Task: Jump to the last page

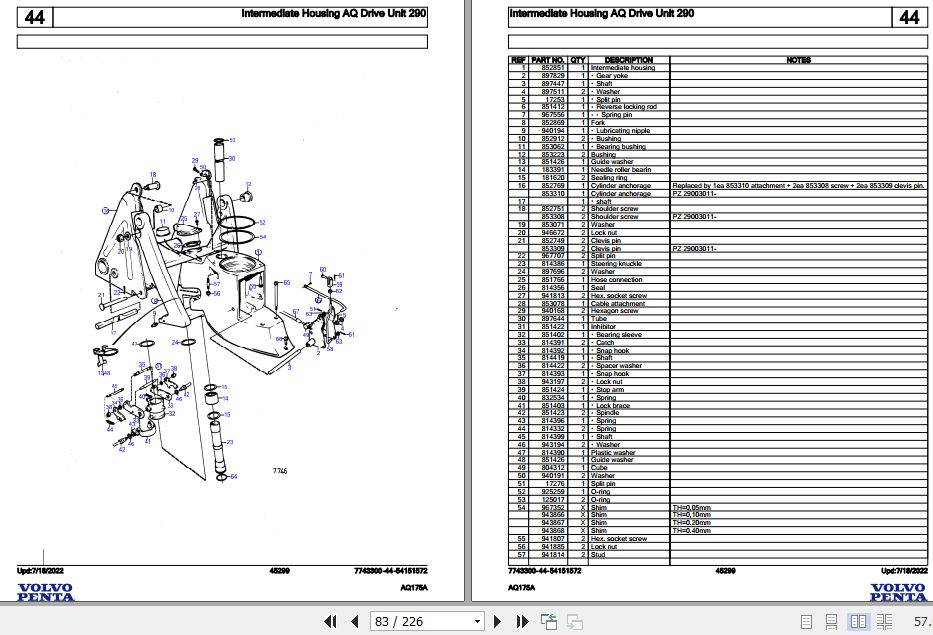Action: click(x=522, y=621)
